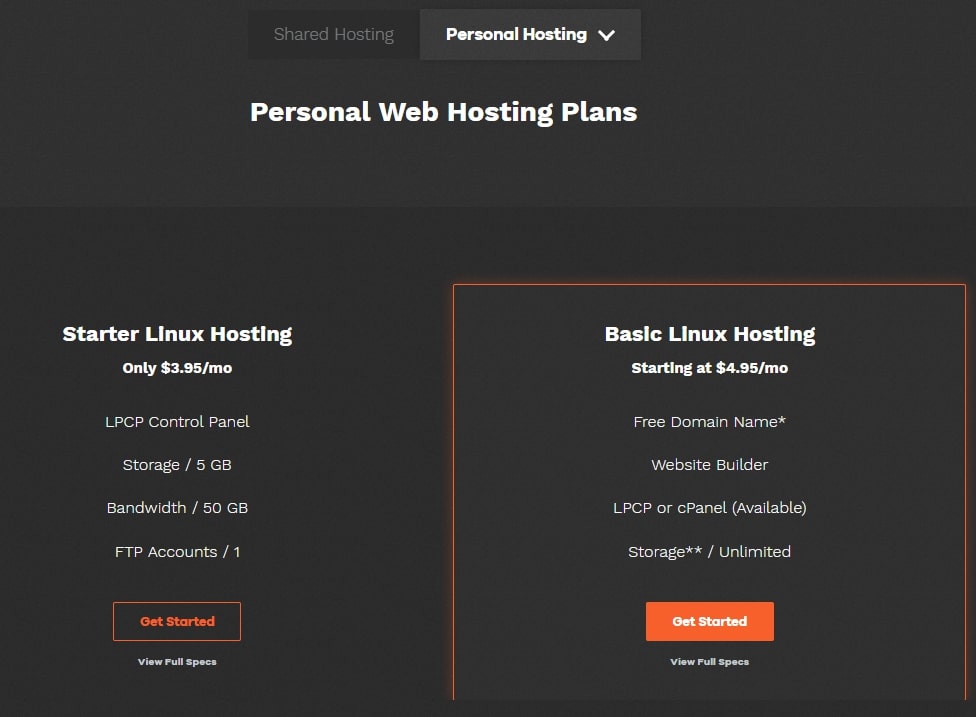Select the Personal Hosting tab

coord(530,34)
